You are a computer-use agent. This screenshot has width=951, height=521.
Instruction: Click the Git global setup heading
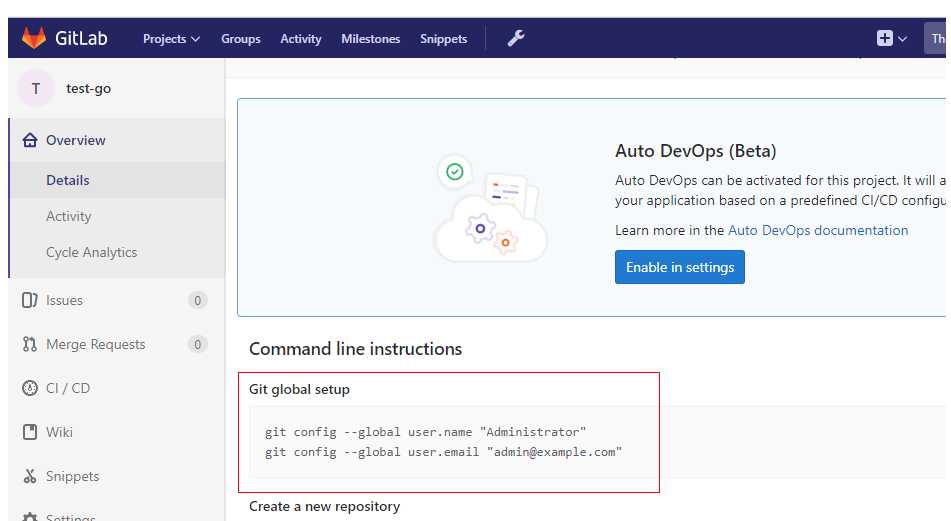click(300, 389)
